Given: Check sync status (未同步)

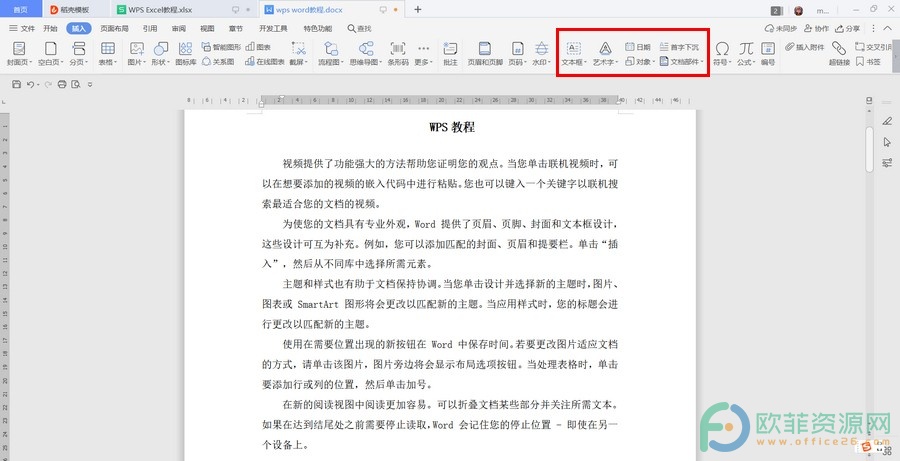Looking at the screenshot, I should [781, 28].
